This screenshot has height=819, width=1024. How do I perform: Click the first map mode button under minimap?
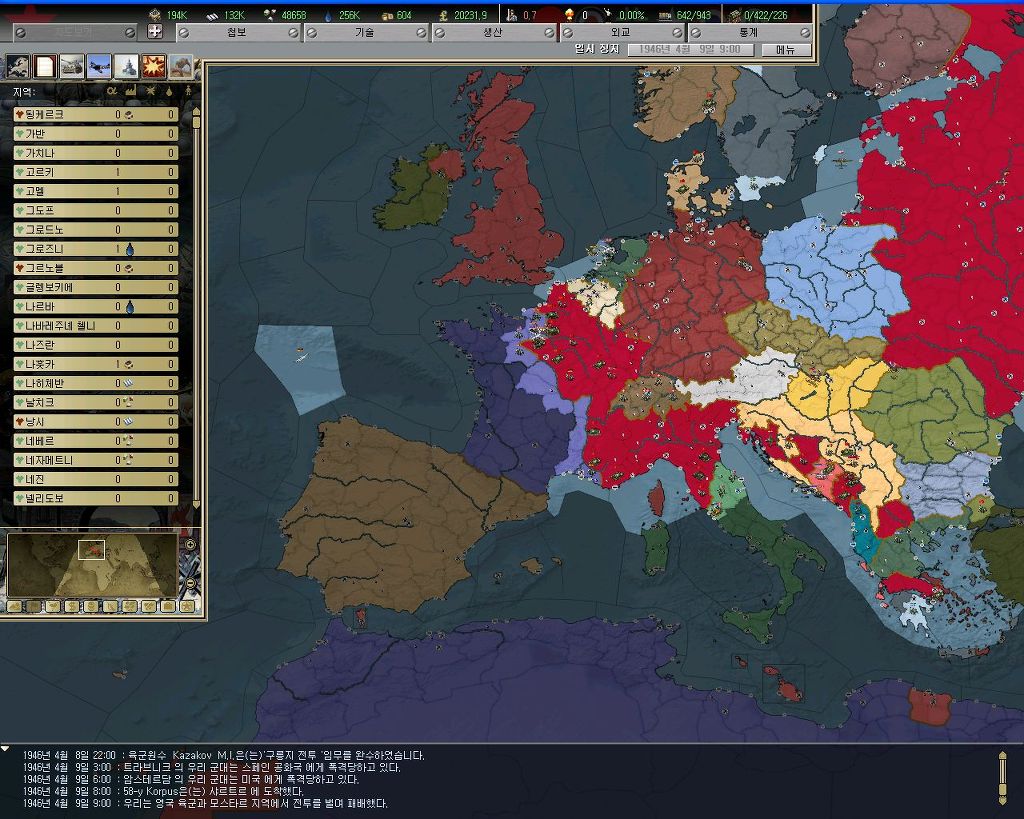(x=14, y=607)
